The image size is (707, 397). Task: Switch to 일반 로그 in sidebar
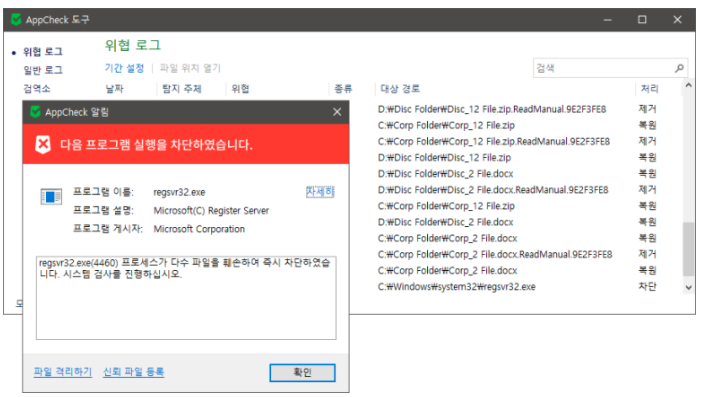[43, 70]
